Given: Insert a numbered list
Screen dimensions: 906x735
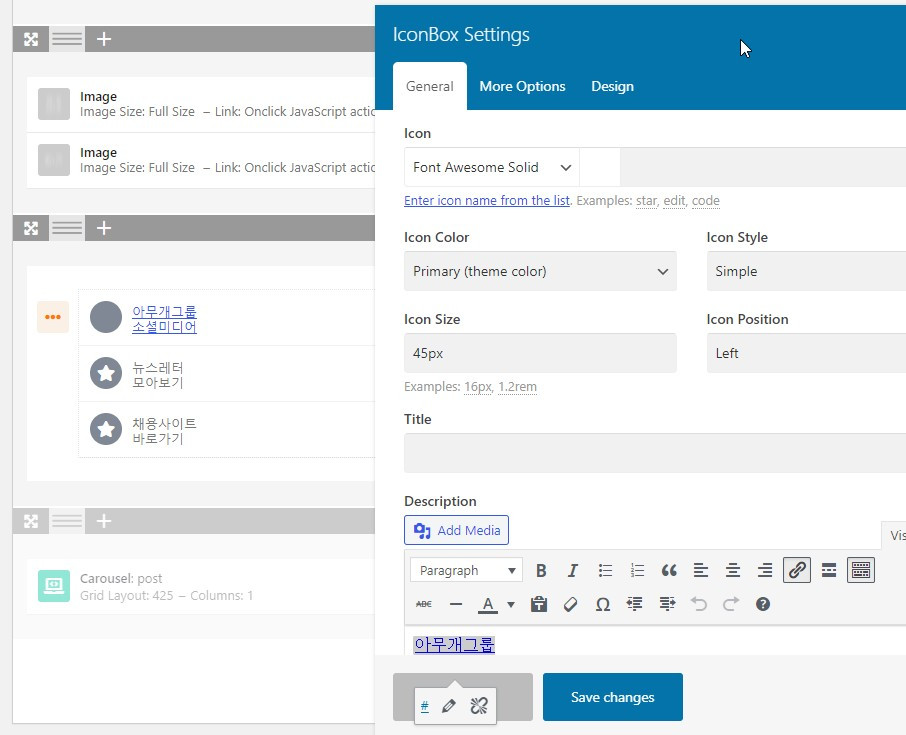Looking at the screenshot, I should [x=637, y=570].
